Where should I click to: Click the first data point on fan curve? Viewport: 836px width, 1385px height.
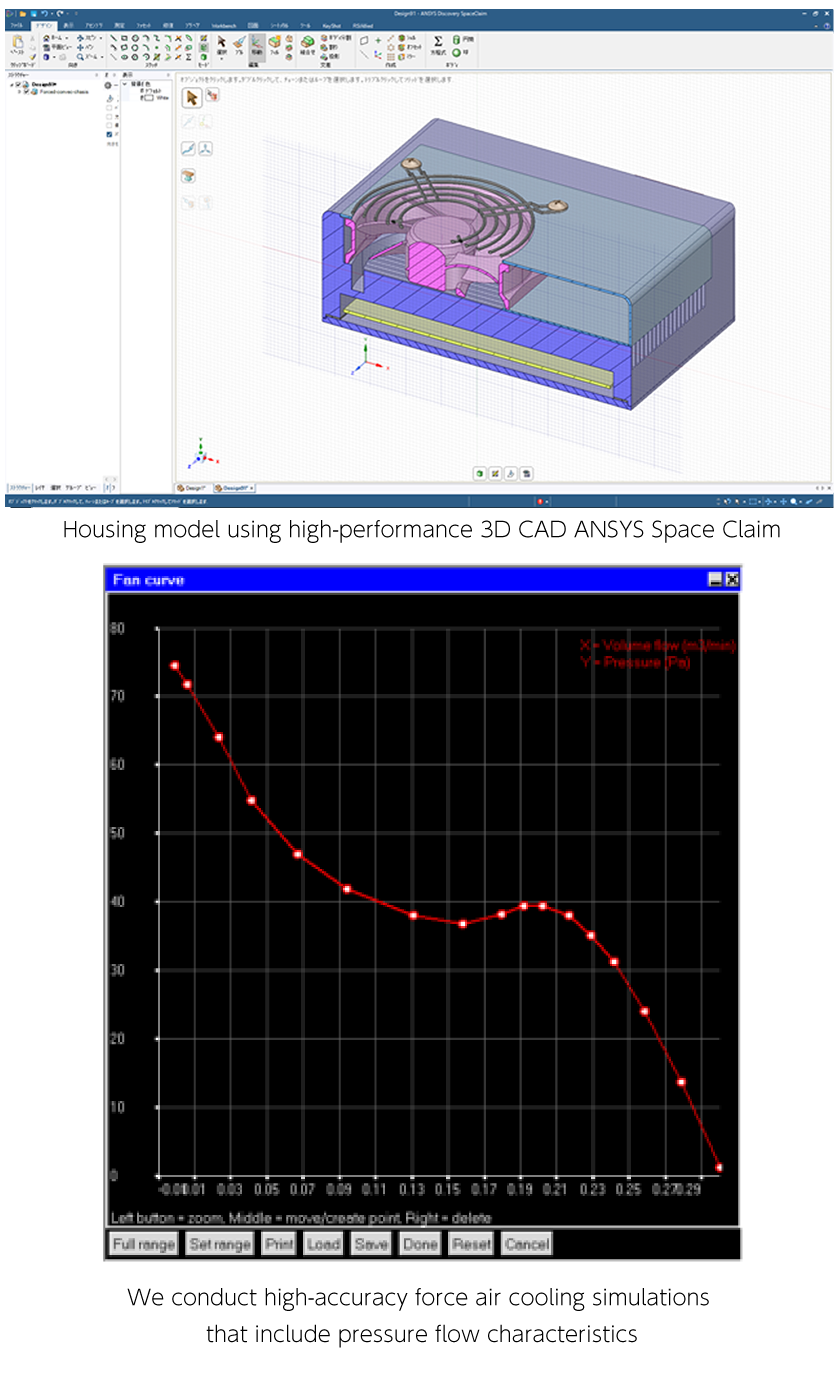click(174, 665)
